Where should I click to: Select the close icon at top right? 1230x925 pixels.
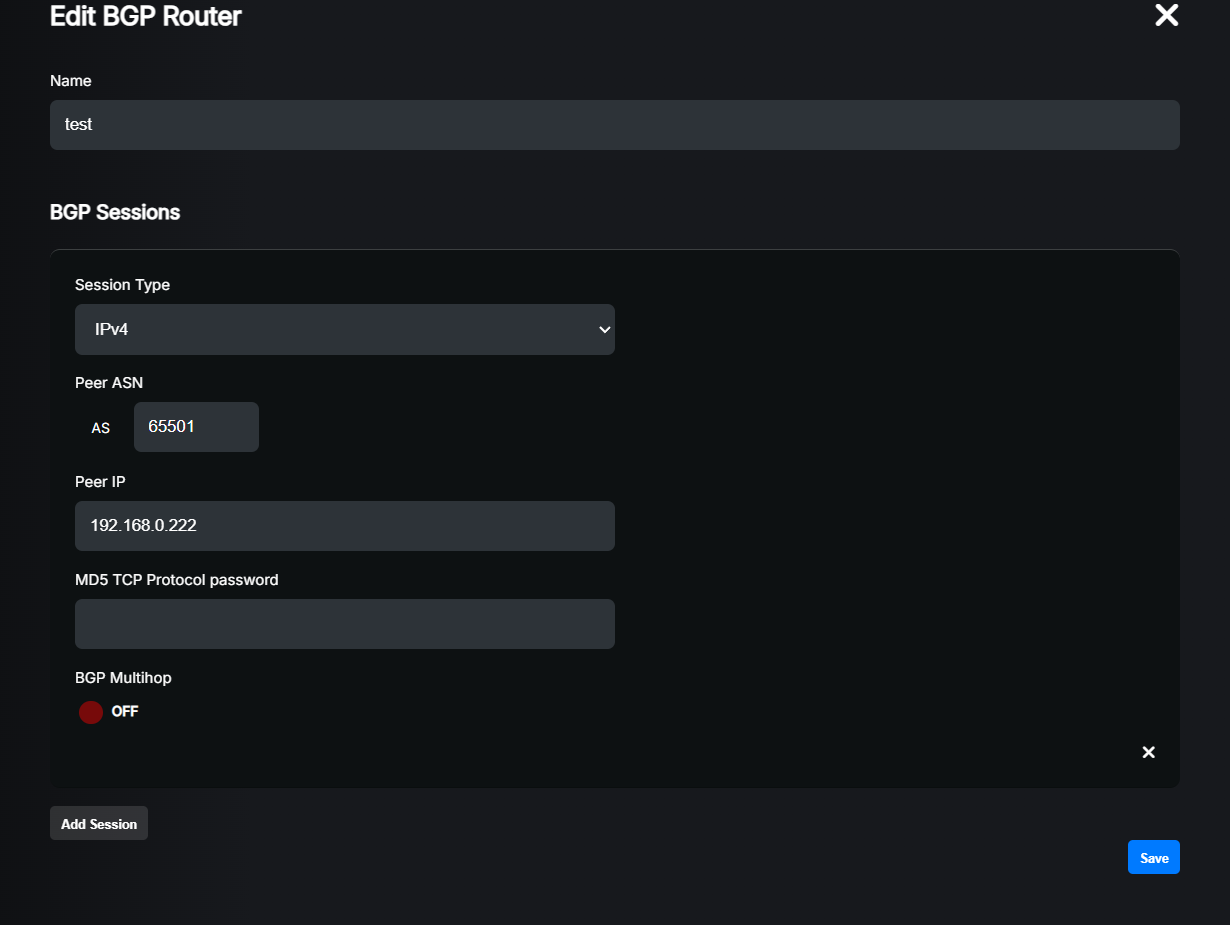tap(1166, 15)
